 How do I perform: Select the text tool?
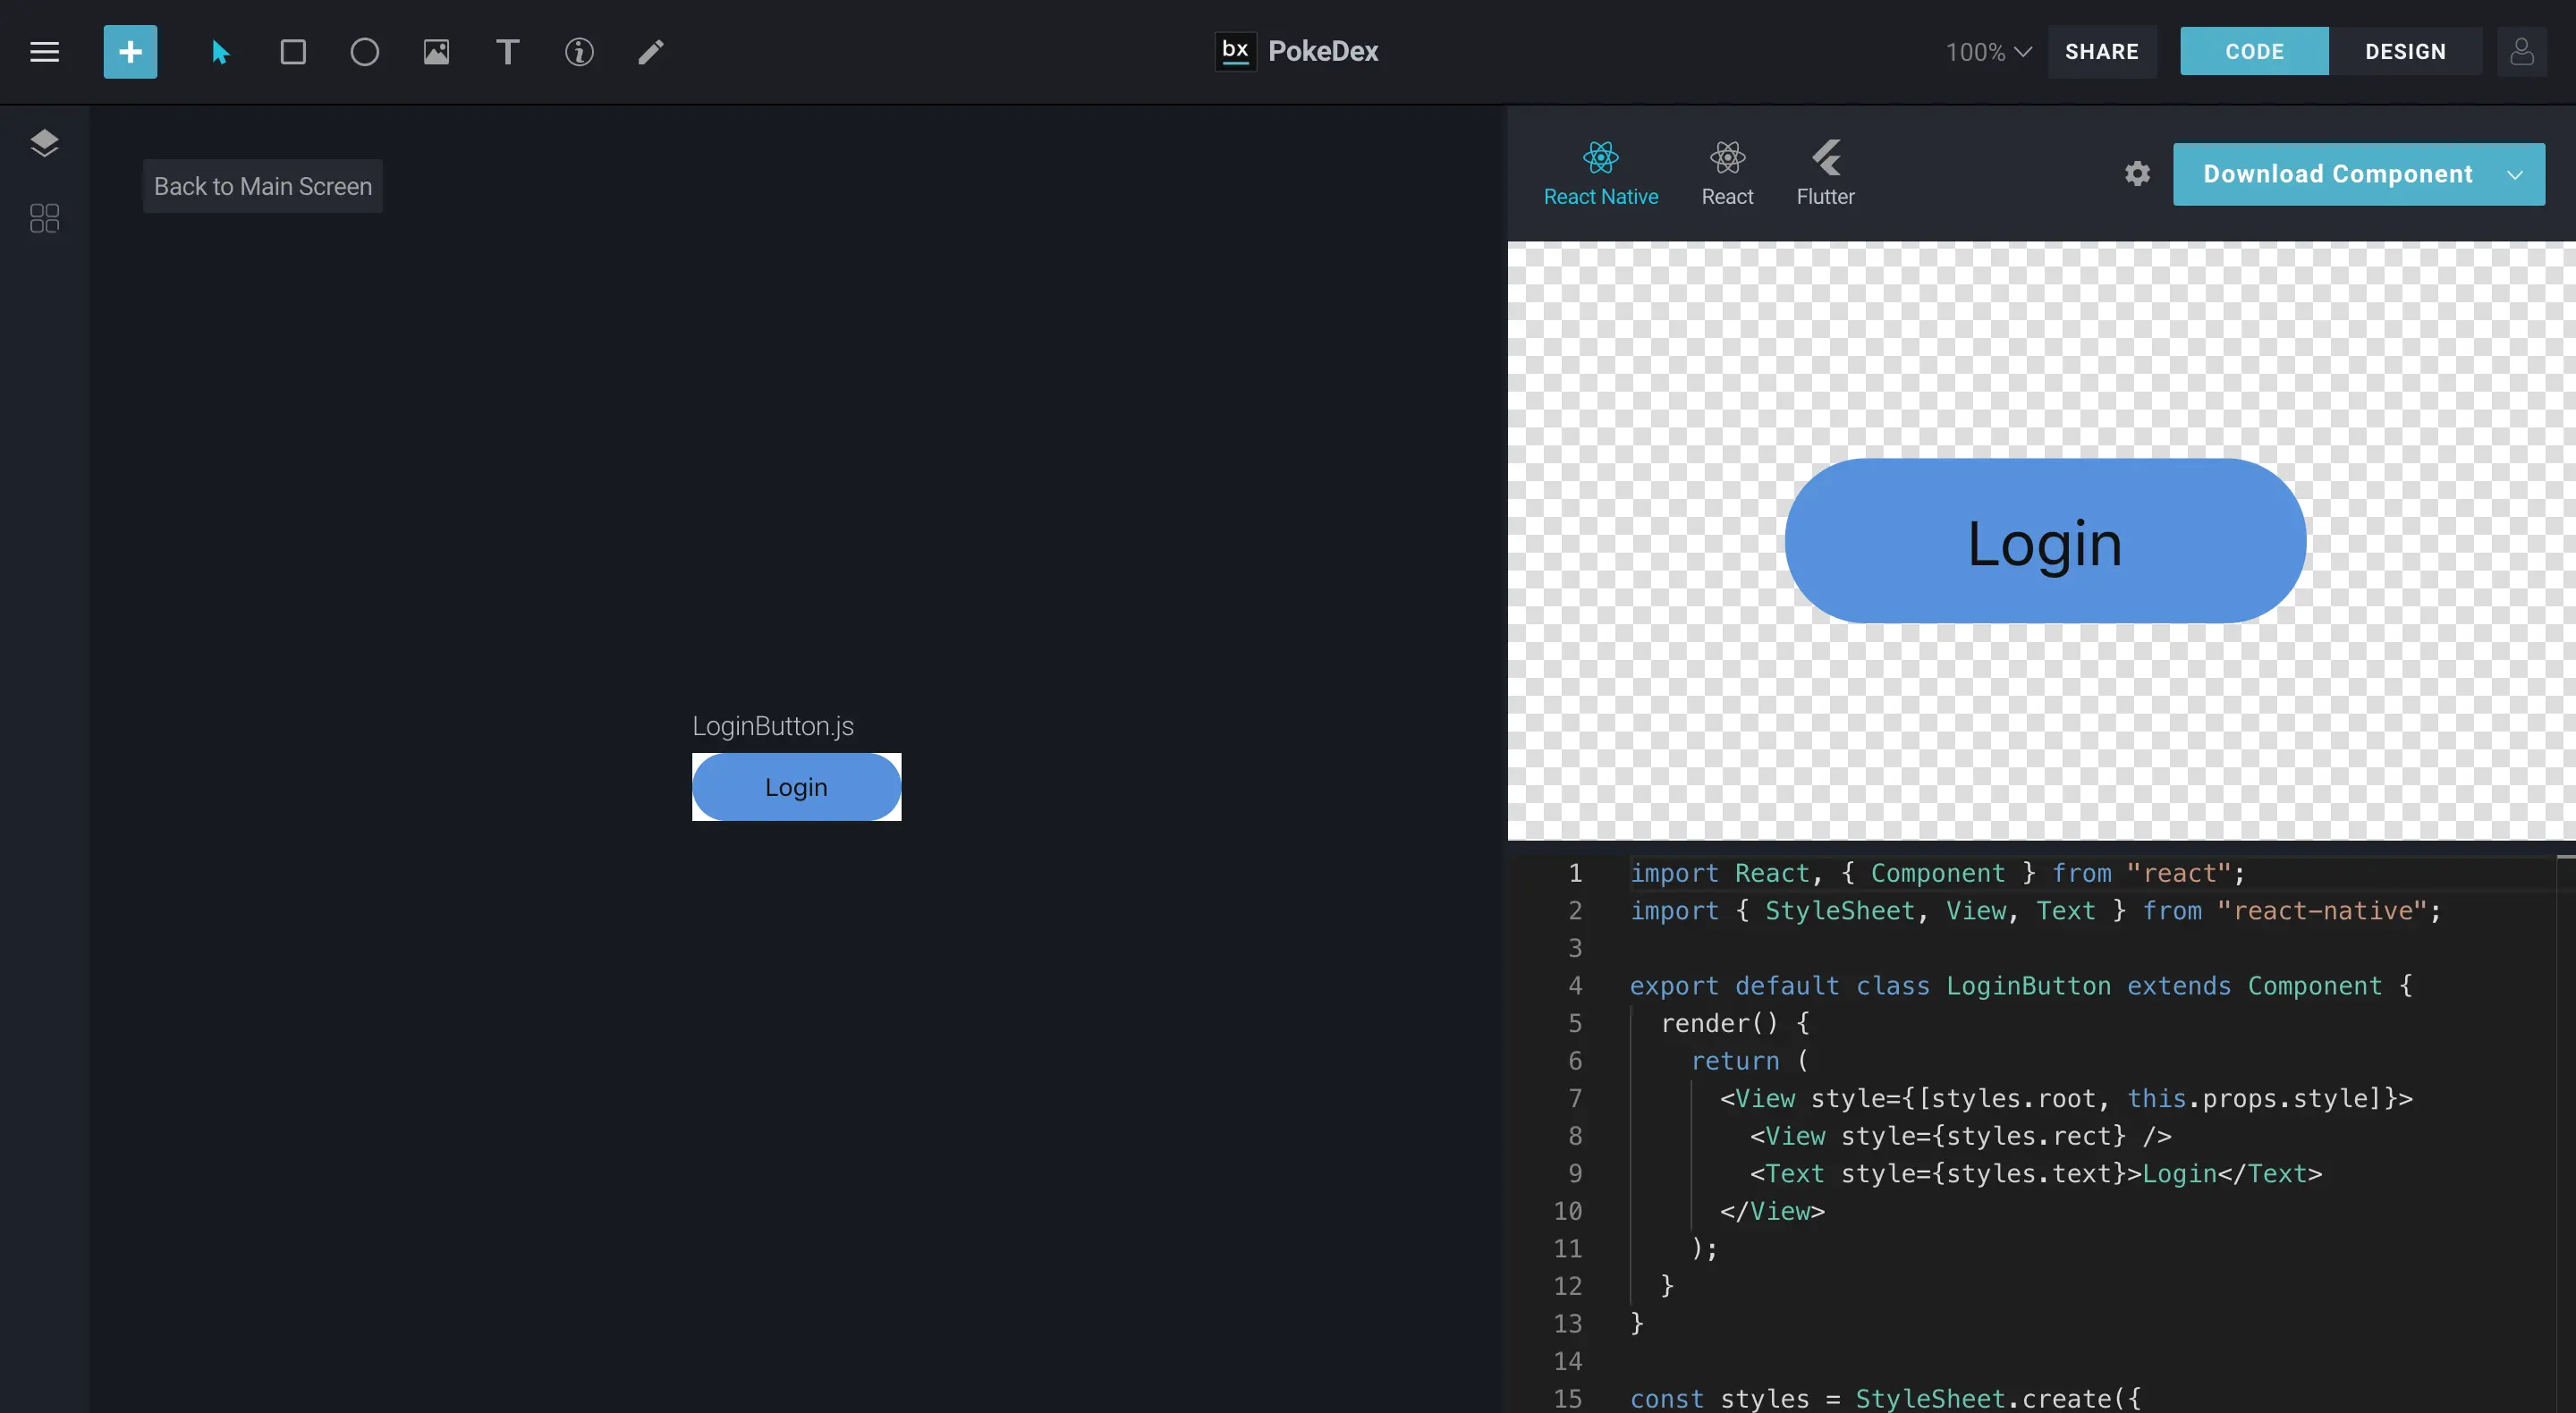tap(506, 50)
